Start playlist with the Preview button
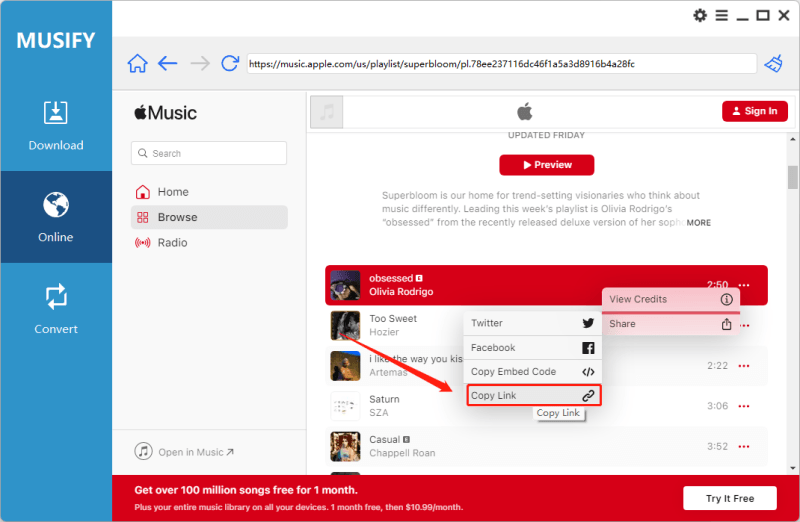Screen dimensions: 800x522 pos(546,165)
